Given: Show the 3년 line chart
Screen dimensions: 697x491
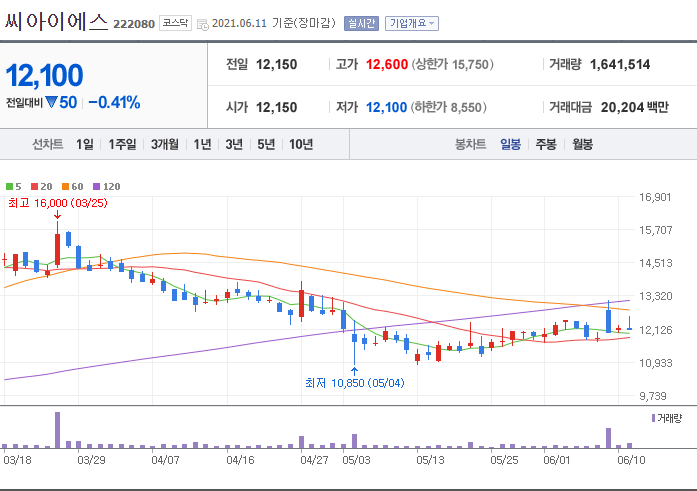Looking at the screenshot, I should click(234, 144).
